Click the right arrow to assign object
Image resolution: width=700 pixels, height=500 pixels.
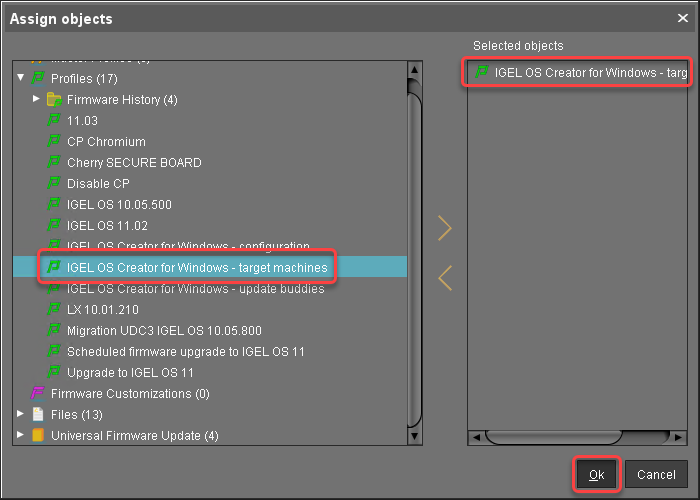click(445, 229)
